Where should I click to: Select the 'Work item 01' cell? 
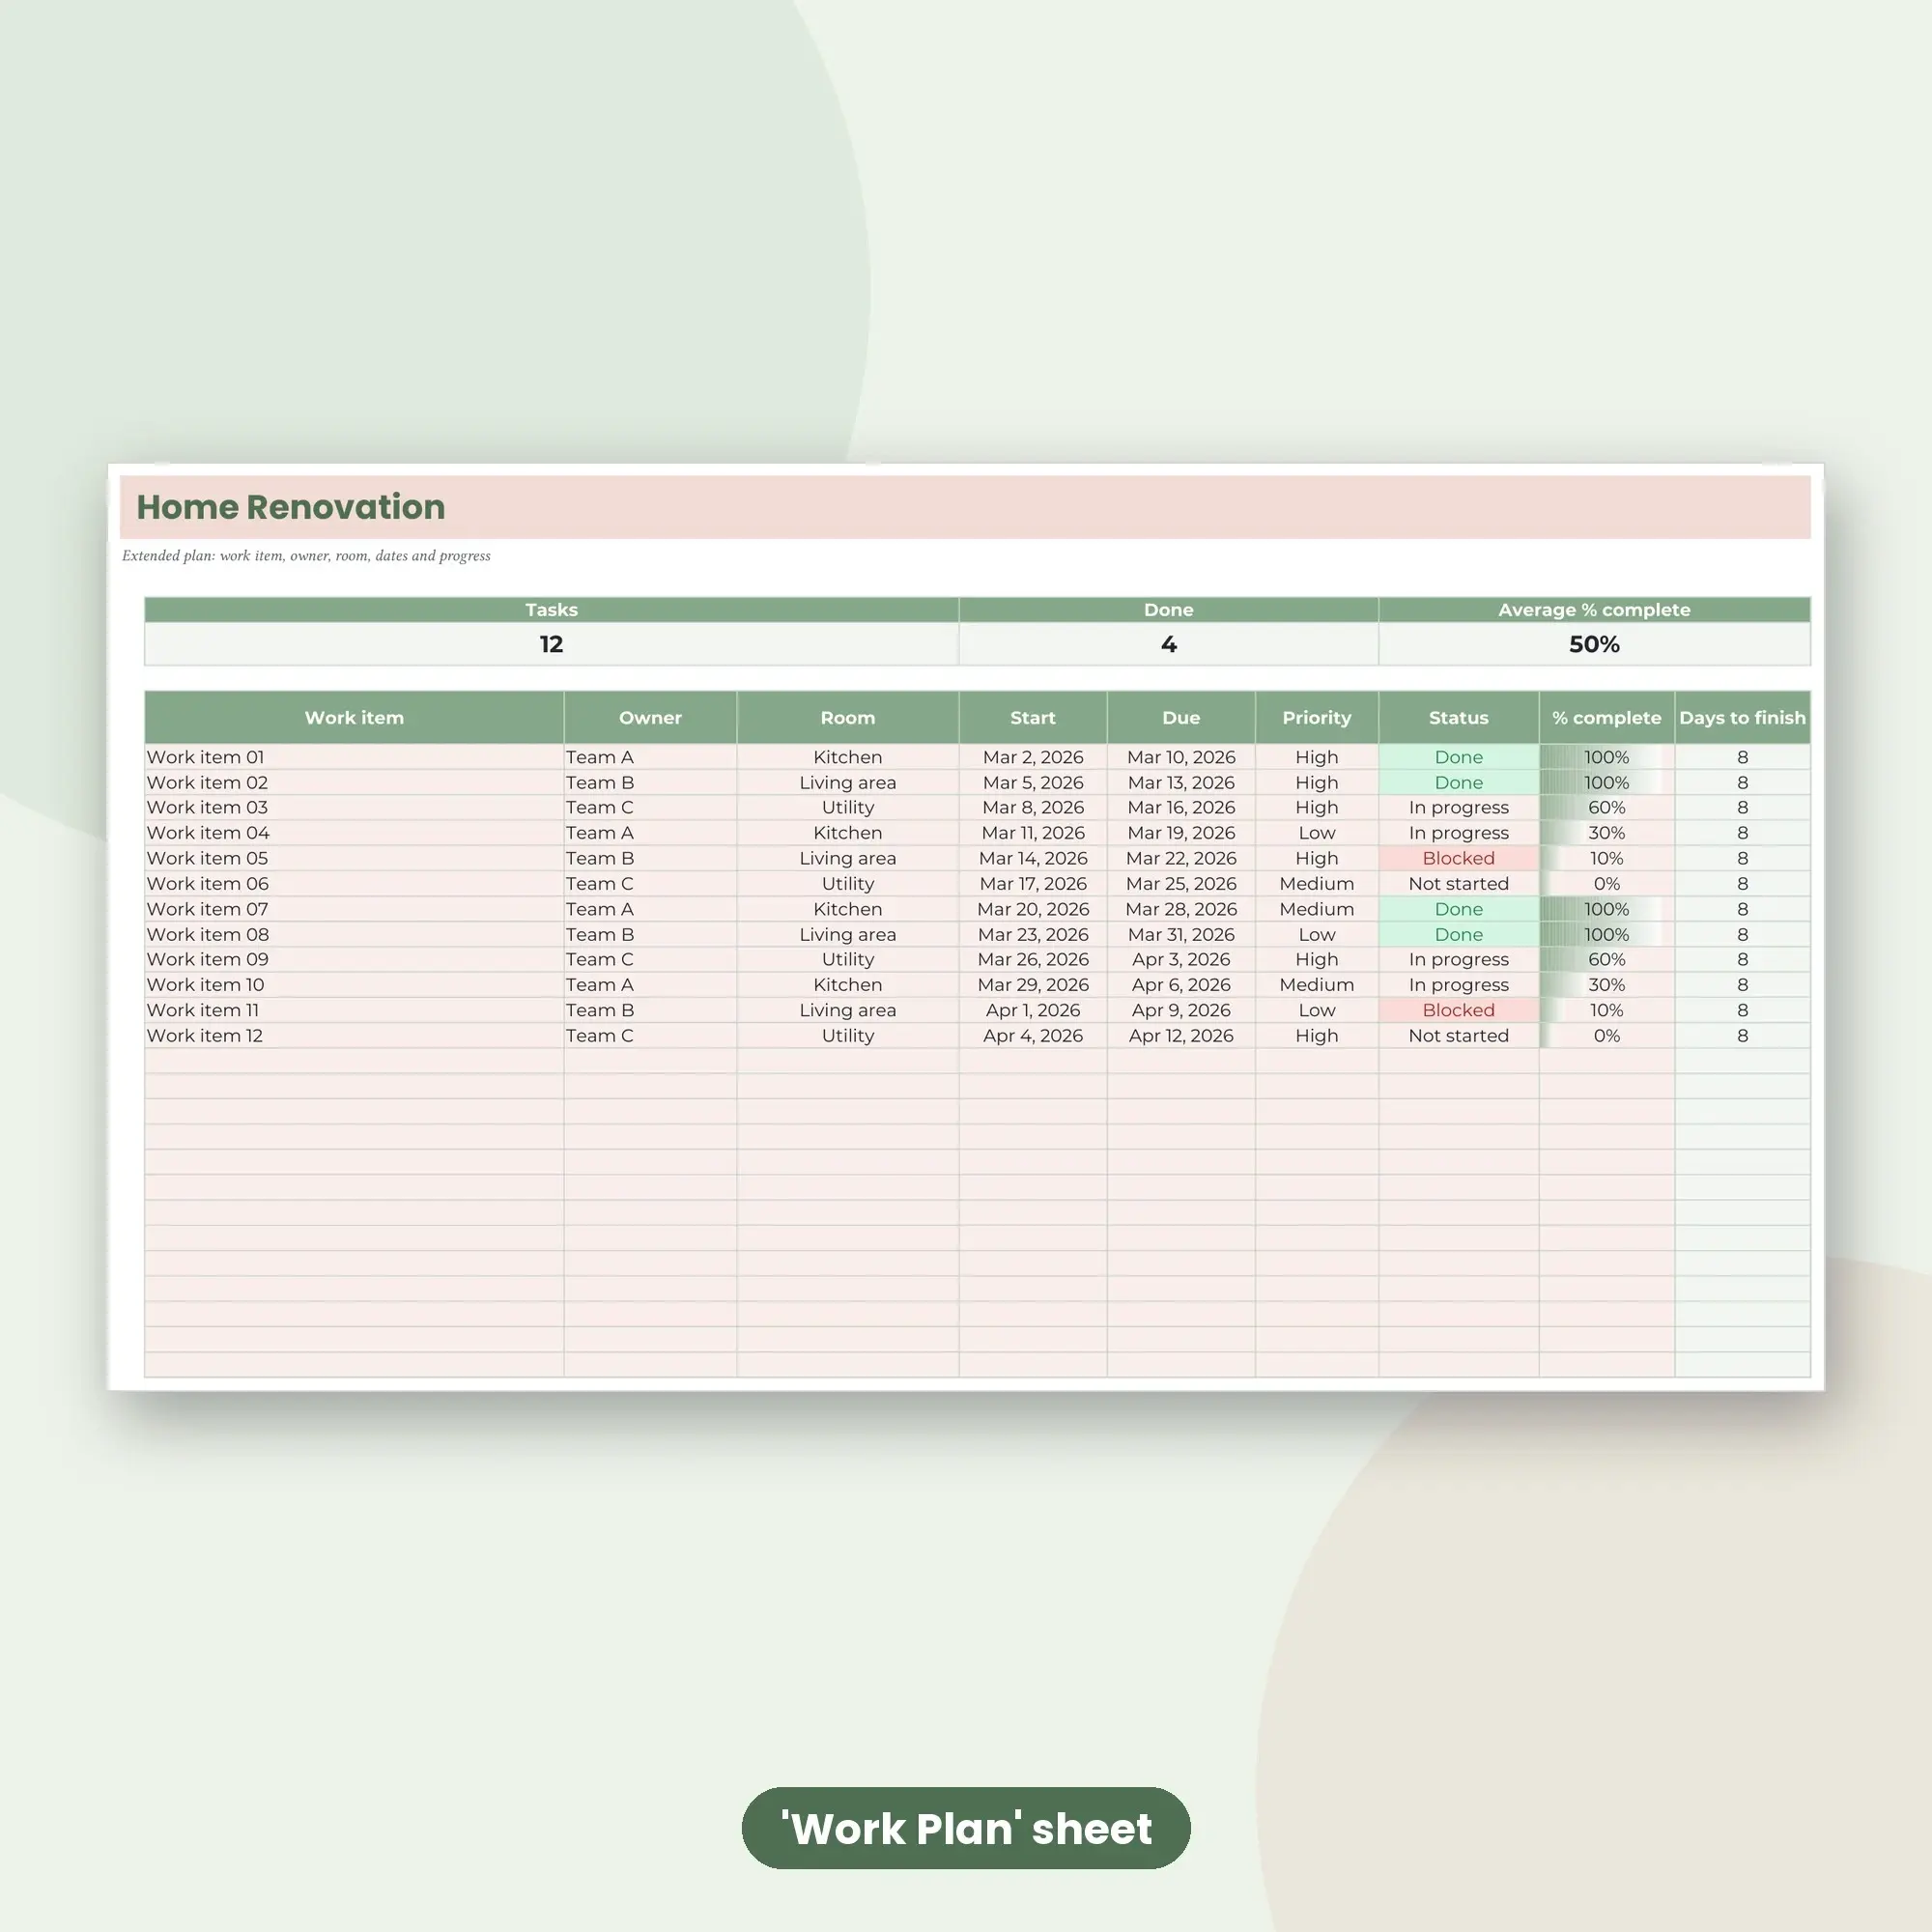click(354, 757)
